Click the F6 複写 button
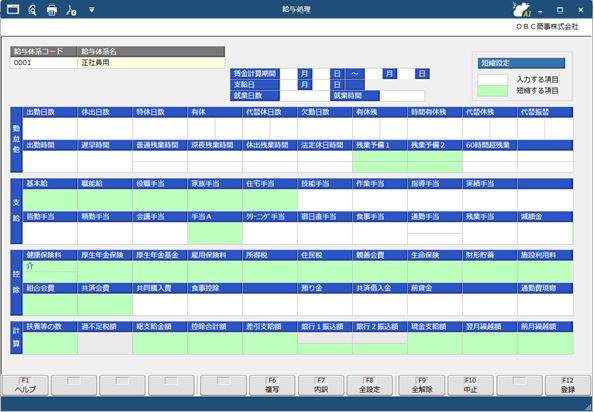Image resolution: width=594 pixels, height=412 pixels. click(x=272, y=385)
